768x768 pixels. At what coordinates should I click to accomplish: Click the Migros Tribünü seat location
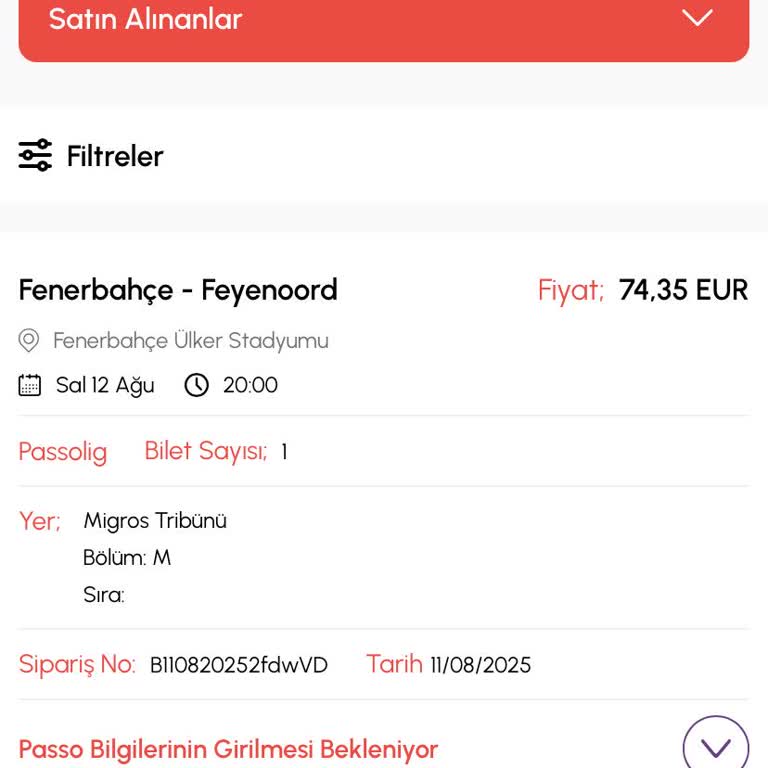coord(155,521)
